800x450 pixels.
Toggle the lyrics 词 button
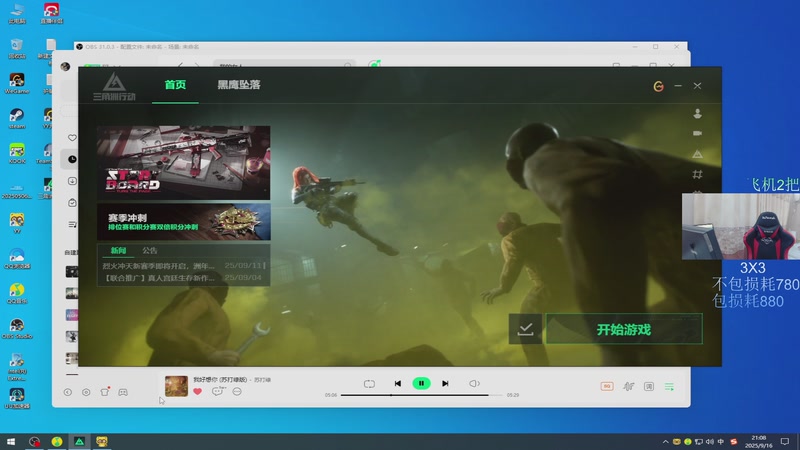coord(648,387)
